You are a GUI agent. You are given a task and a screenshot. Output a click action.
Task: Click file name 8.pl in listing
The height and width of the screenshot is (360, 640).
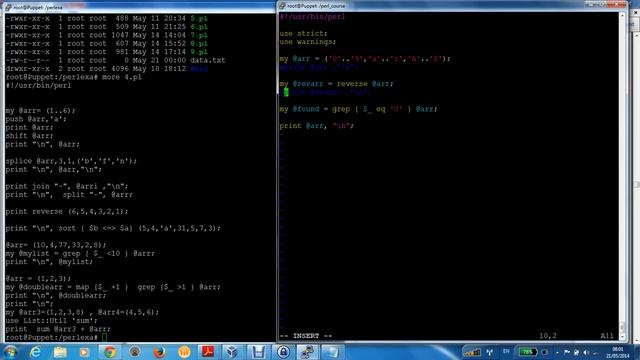(199, 43)
